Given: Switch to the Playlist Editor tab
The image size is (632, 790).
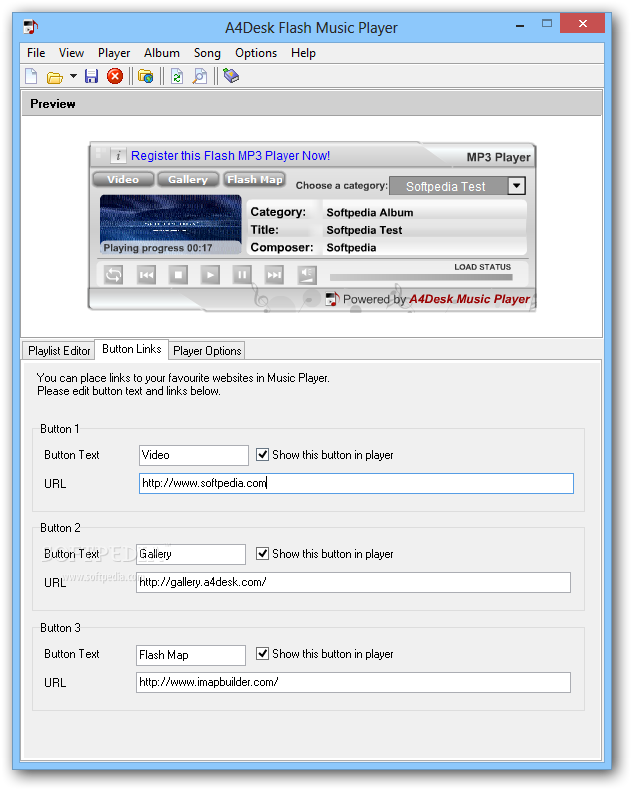Looking at the screenshot, I should coord(59,351).
